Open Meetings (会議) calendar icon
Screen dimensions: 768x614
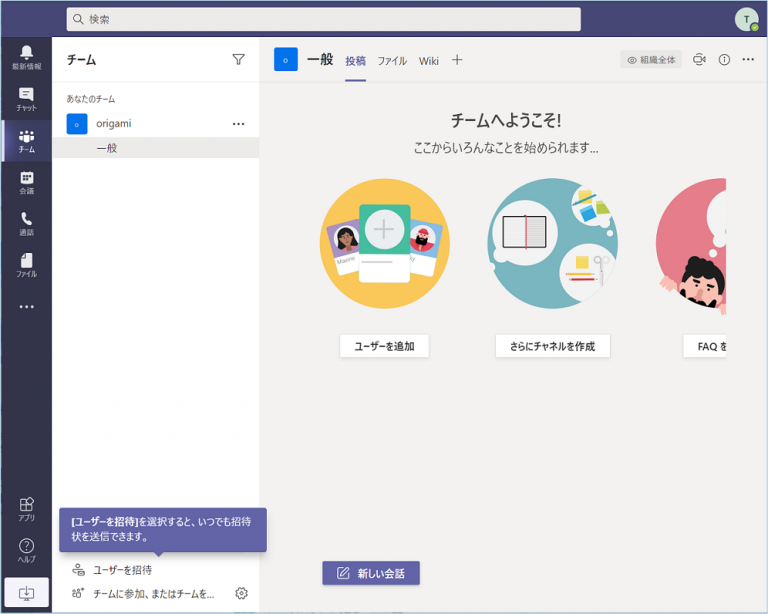click(x=26, y=182)
